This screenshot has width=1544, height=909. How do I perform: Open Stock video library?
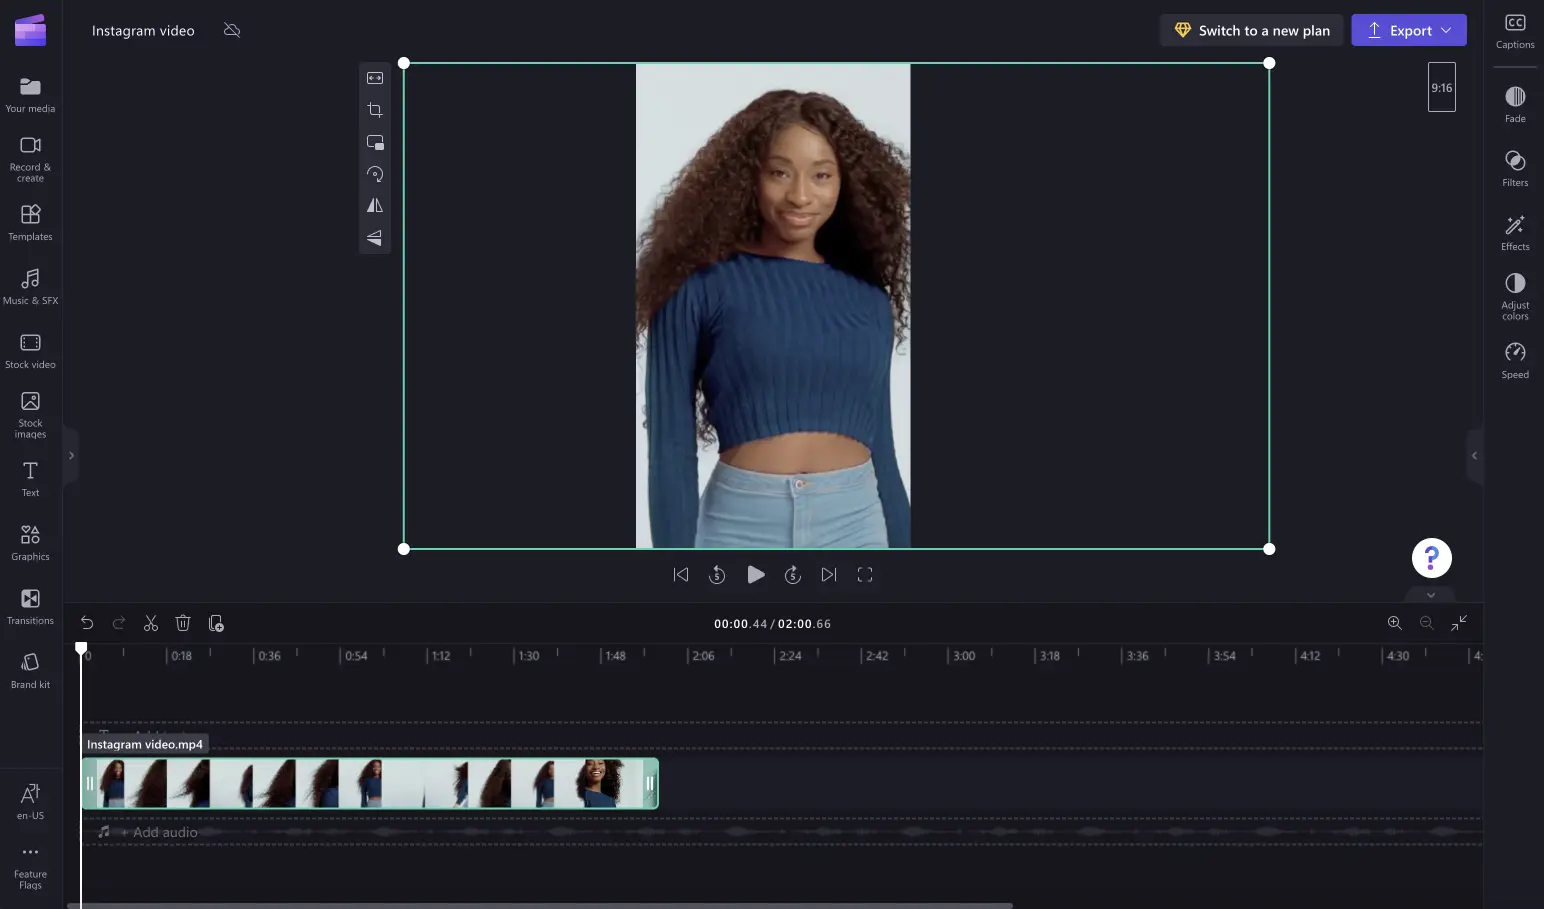click(x=30, y=351)
